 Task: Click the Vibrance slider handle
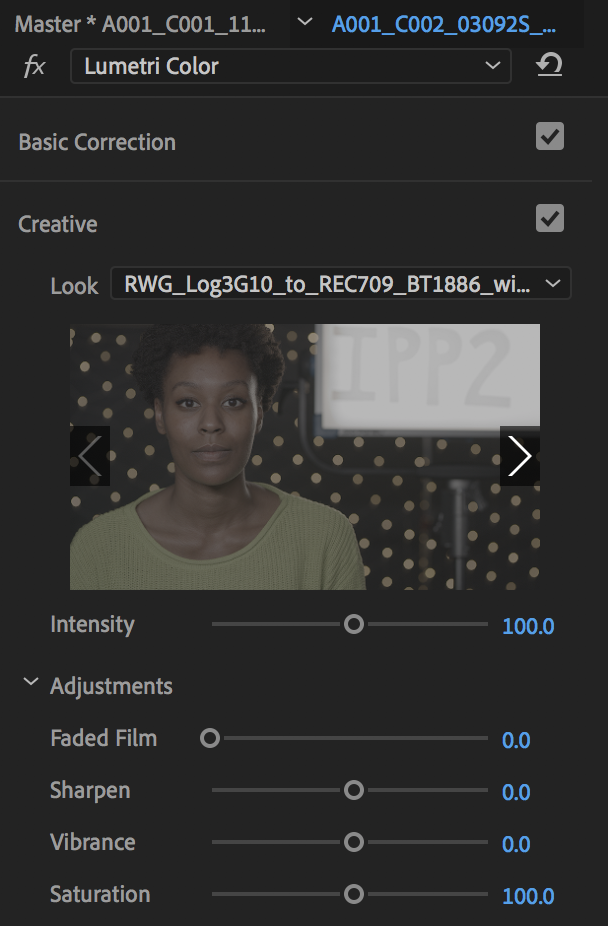[354, 842]
